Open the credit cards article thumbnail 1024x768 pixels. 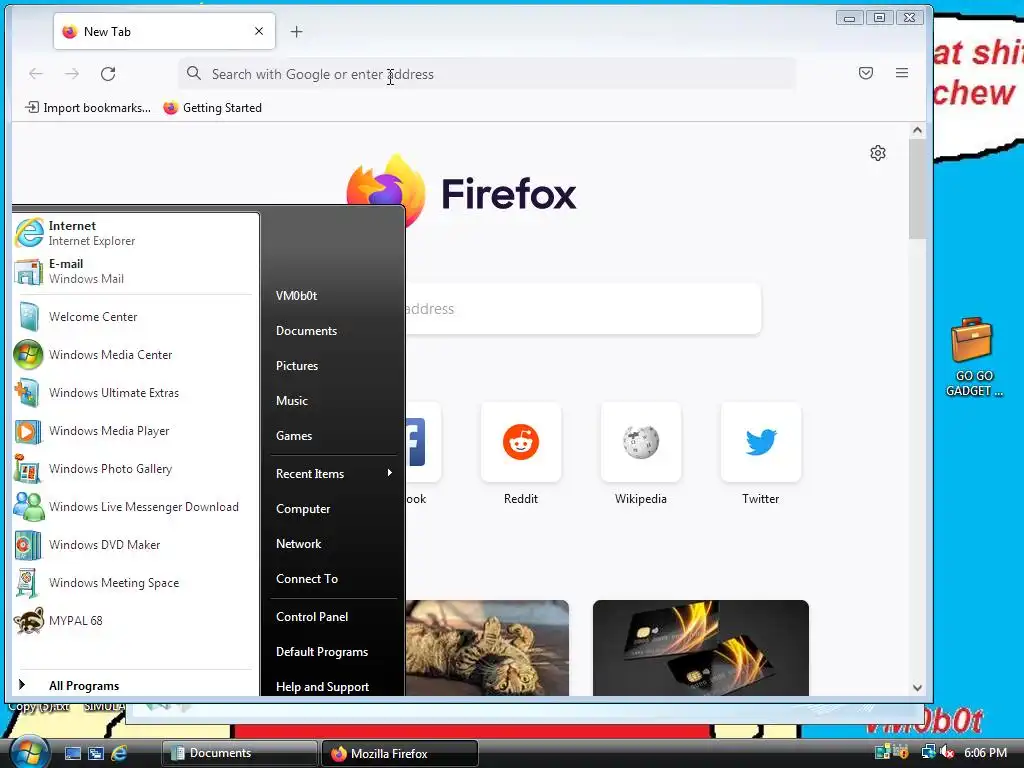(701, 648)
